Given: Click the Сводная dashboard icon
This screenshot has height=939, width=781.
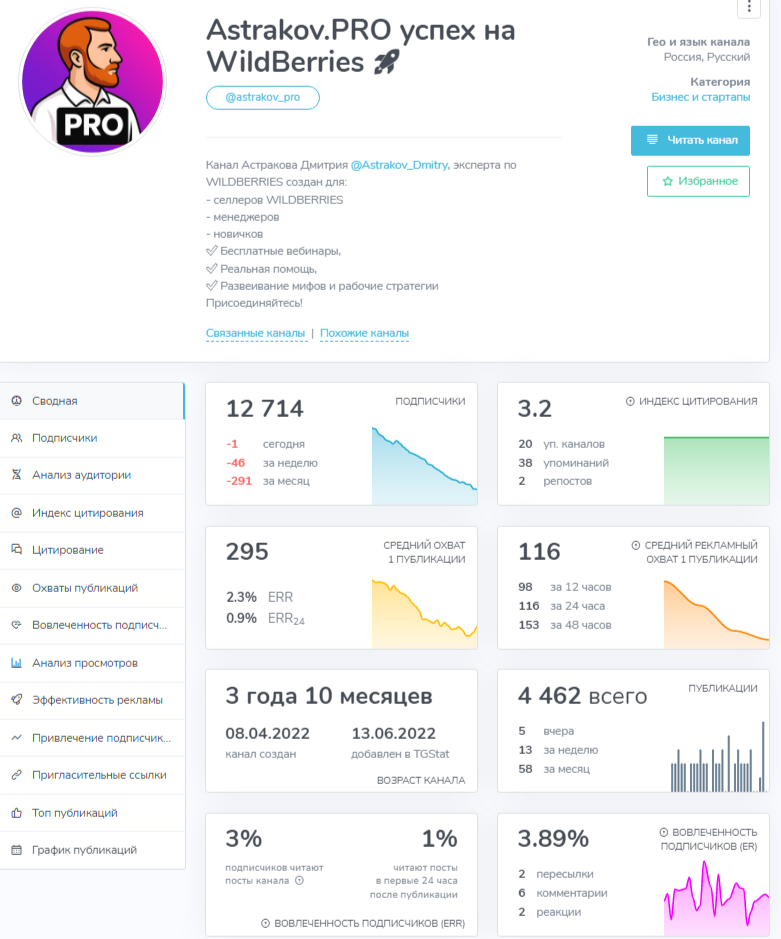Looking at the screenshot, I should [x=17, y=400].
